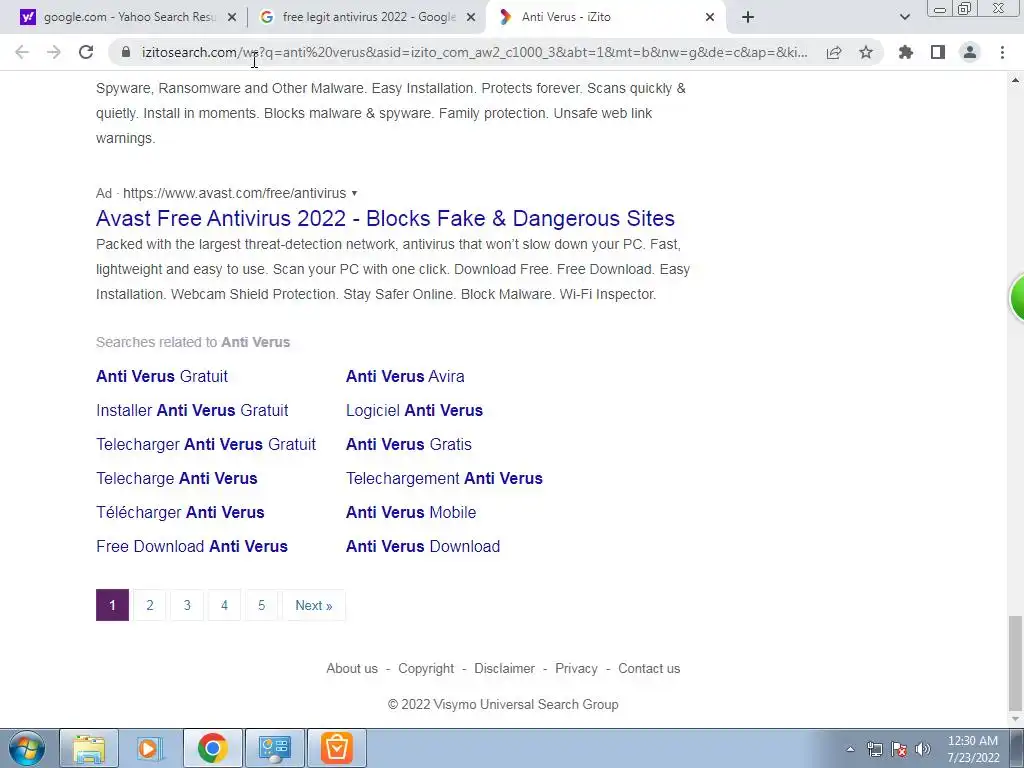Open Telechargement Anti Verus link

[x=444, y=478]
